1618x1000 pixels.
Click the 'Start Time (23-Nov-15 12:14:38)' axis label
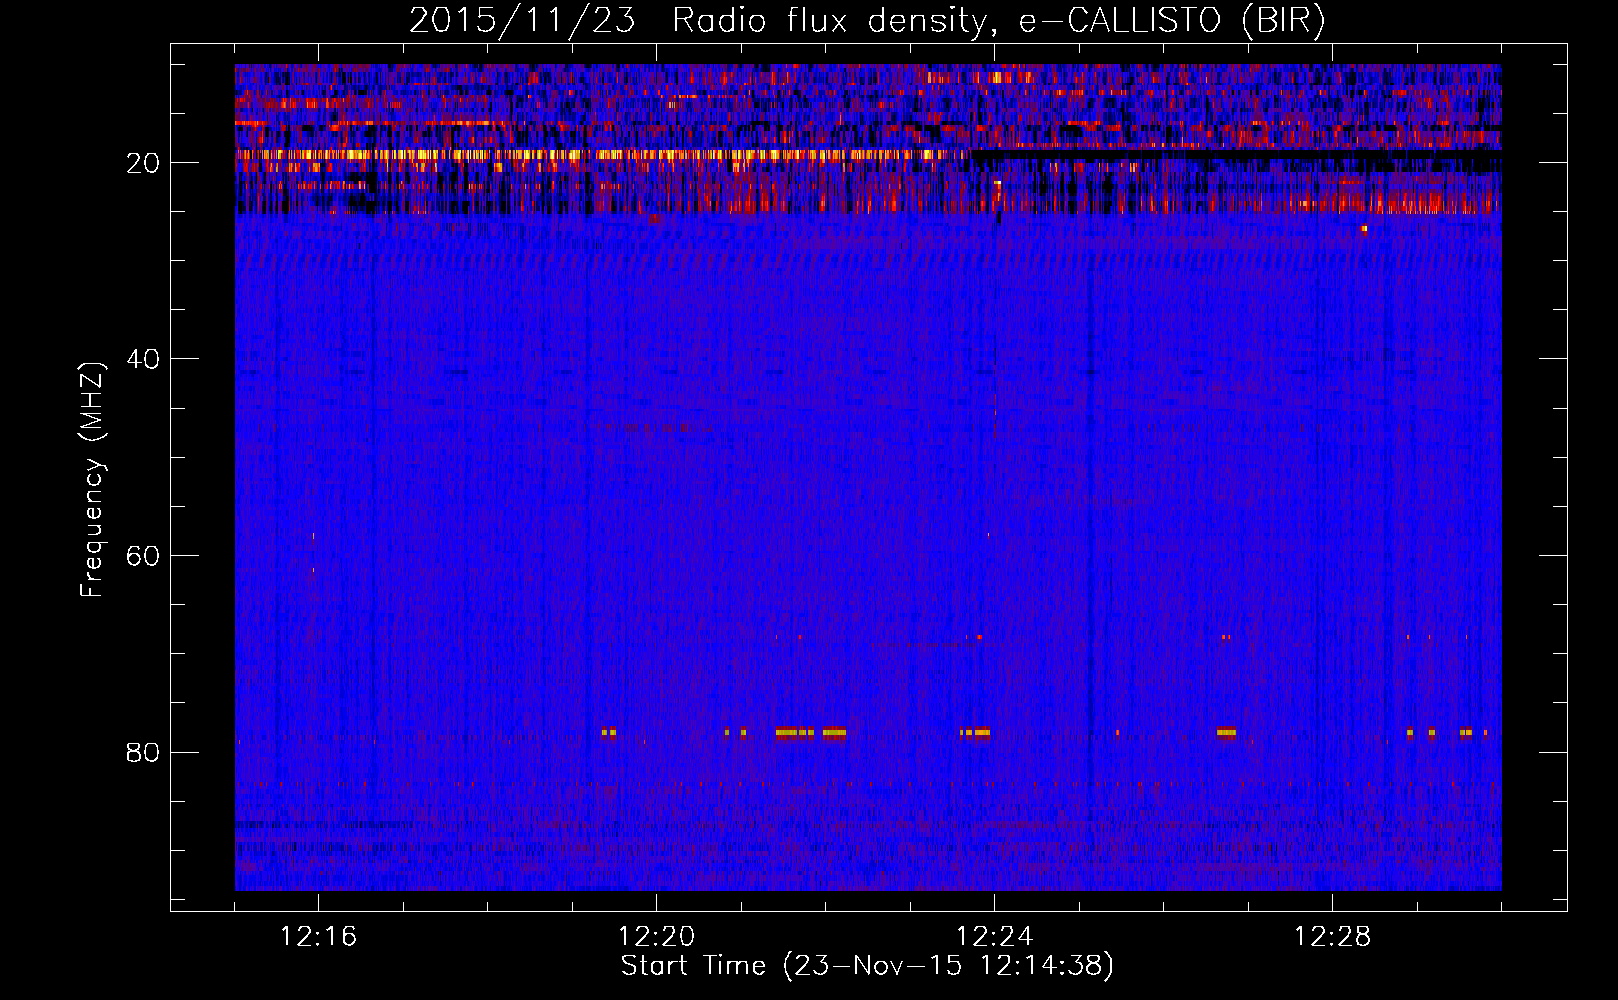(867, 966)
